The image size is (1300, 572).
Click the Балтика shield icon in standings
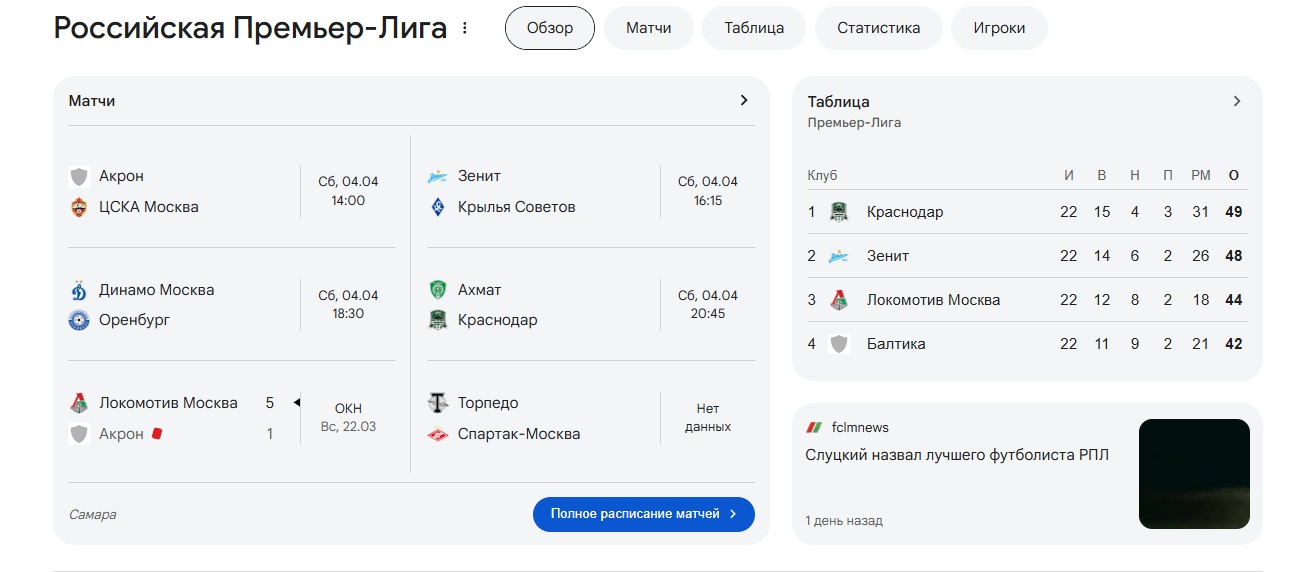point(839,344)
